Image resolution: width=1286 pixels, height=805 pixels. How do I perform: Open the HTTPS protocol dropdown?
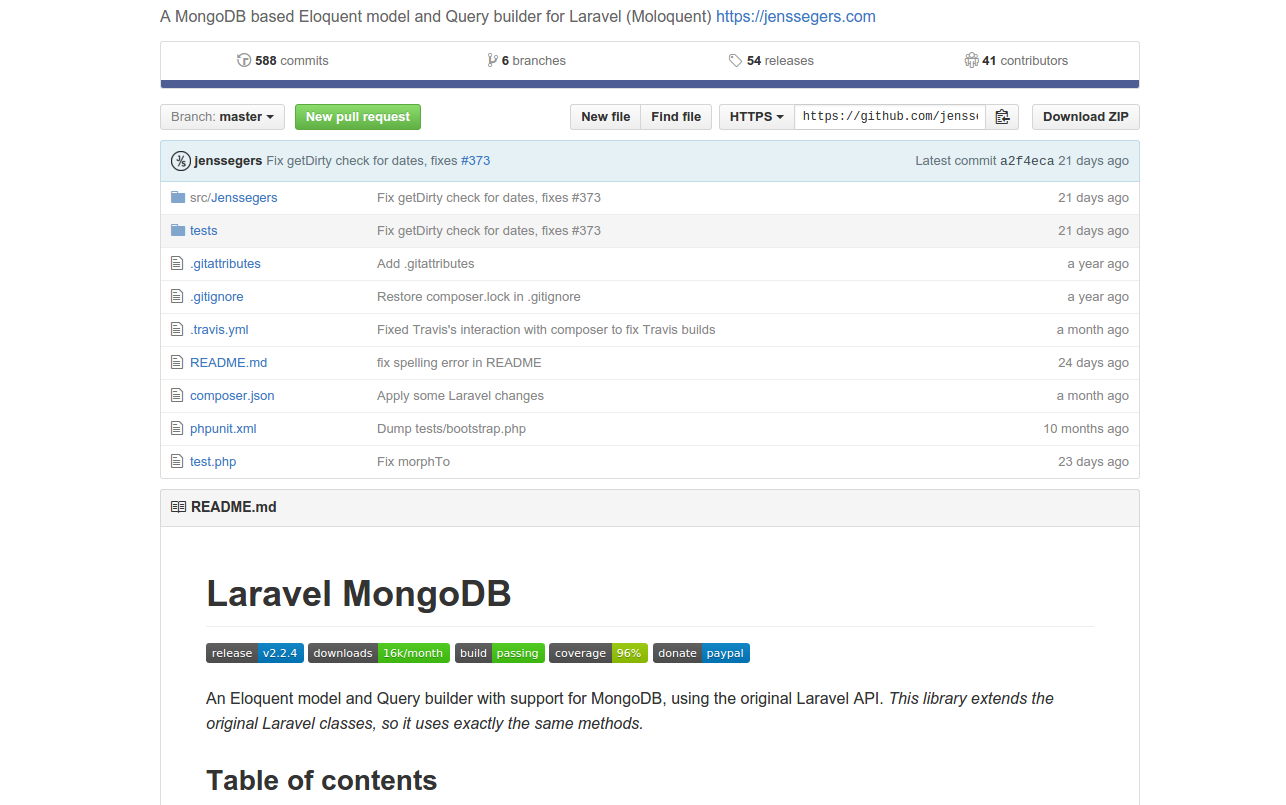757,117
